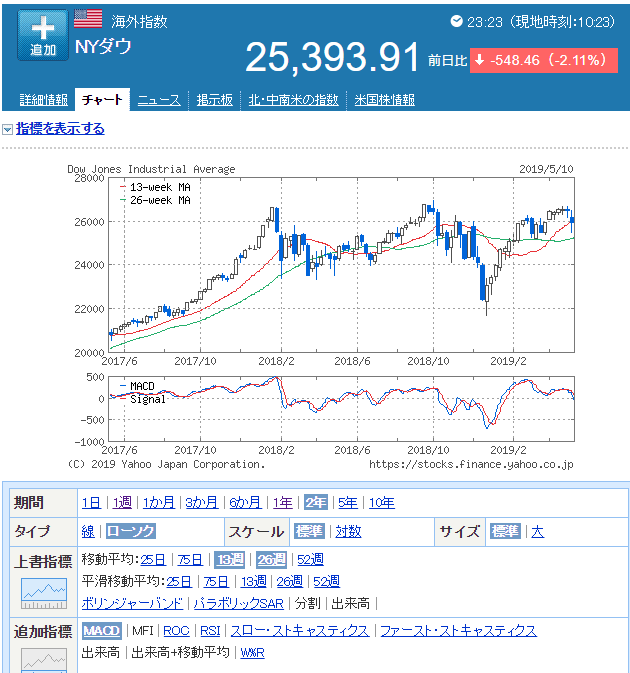
Task: Click the MACD sub-chart
Action: pos(342,409)
